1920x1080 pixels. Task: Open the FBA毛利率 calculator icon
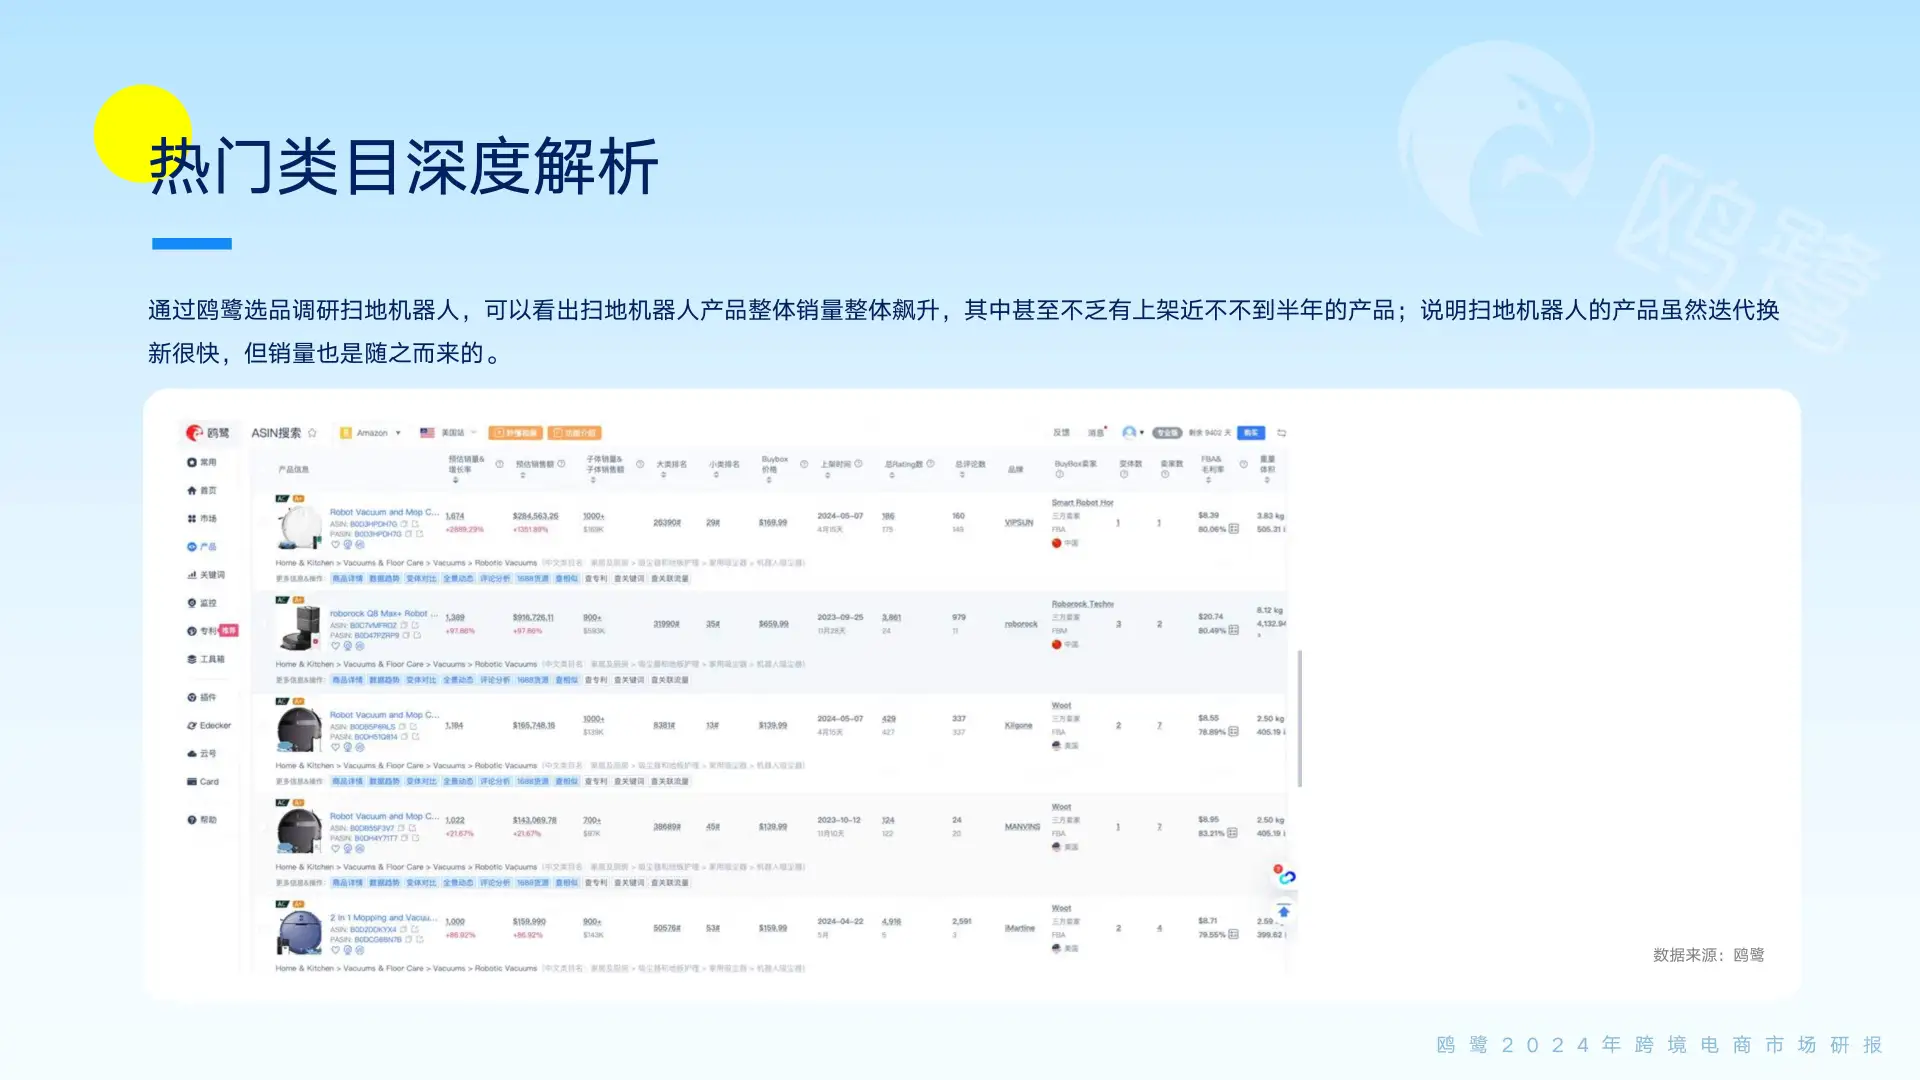(1233, 527)
